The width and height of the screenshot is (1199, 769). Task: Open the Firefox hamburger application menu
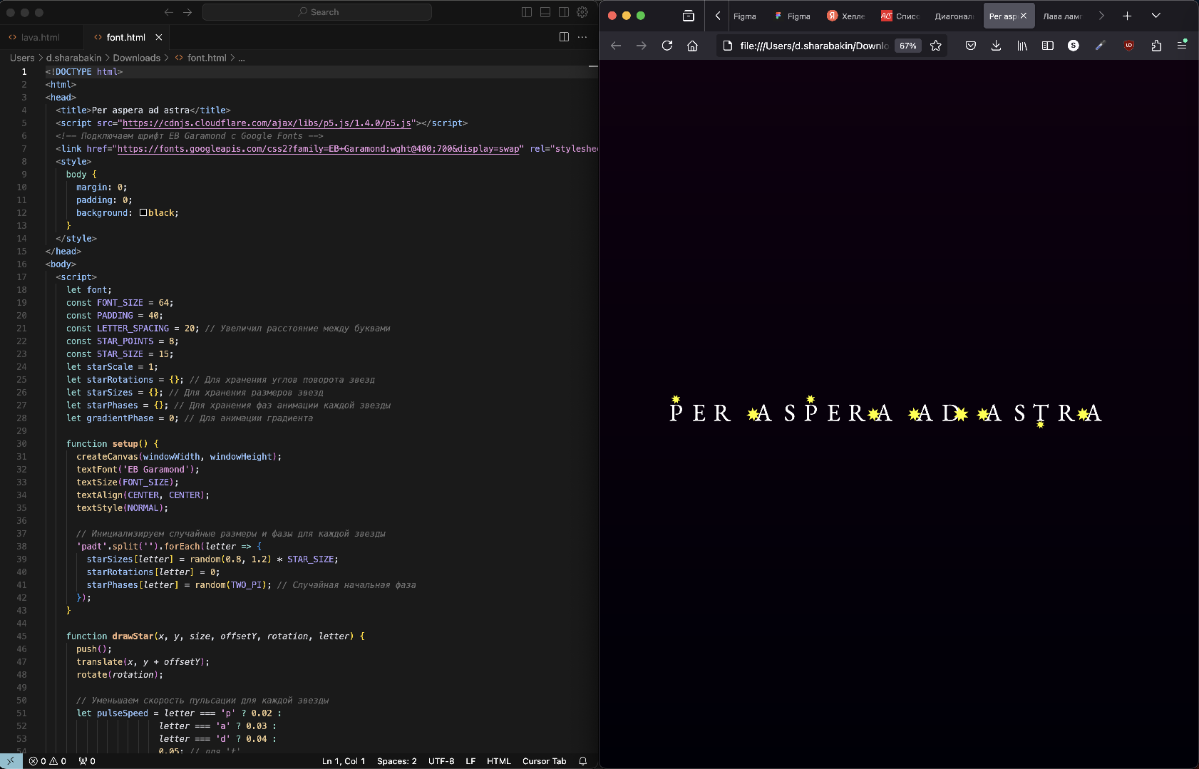[x=1181, y=45]
